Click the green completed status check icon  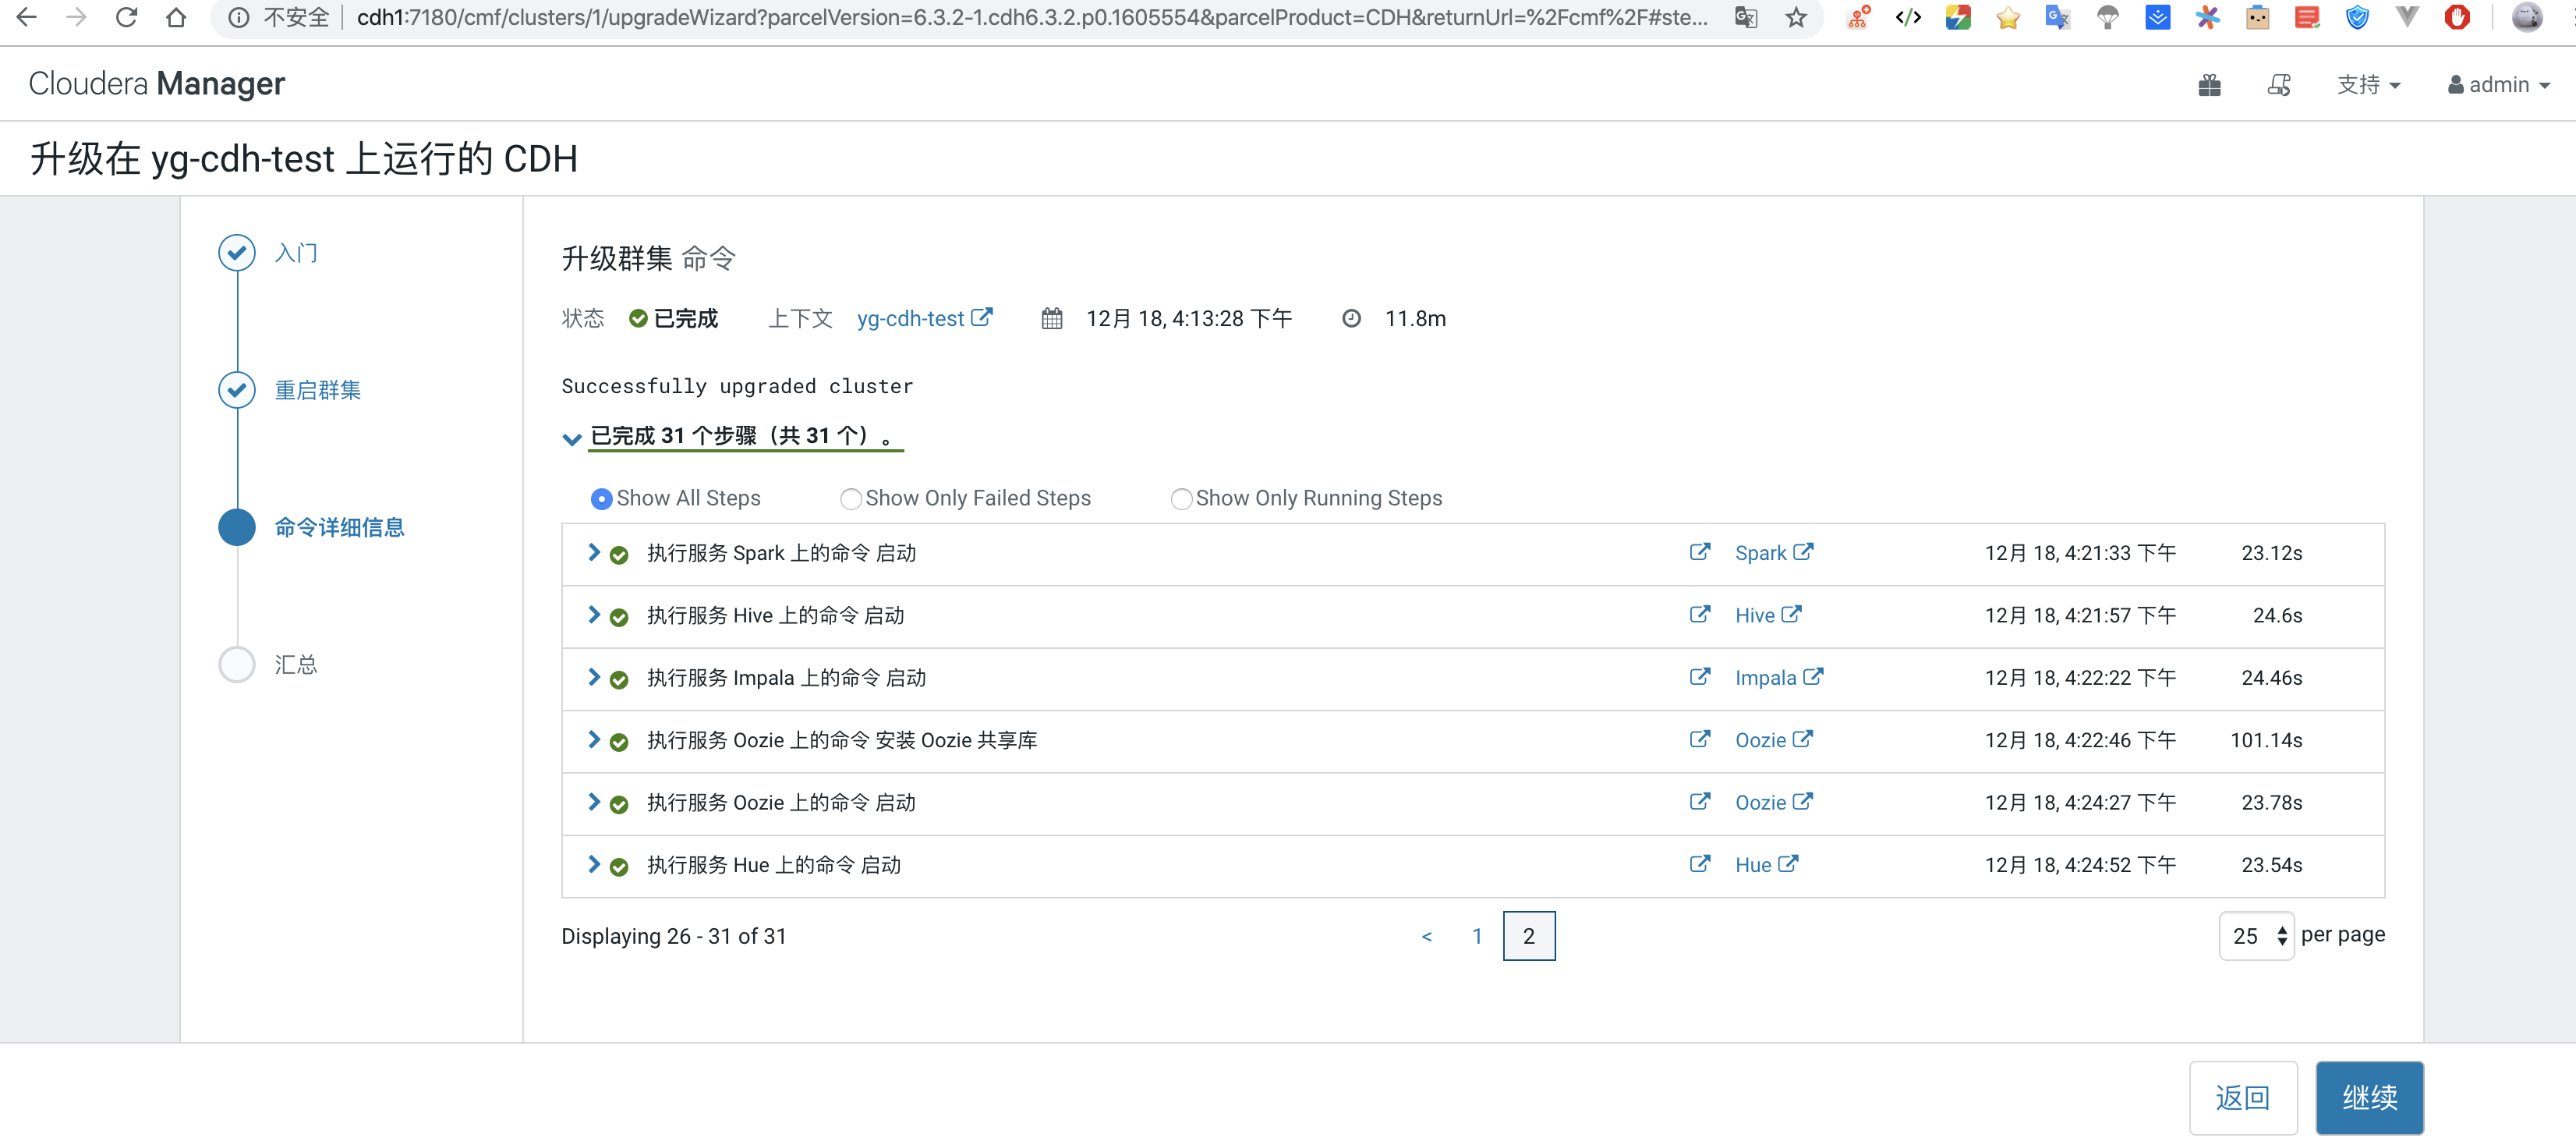[637, 318]
